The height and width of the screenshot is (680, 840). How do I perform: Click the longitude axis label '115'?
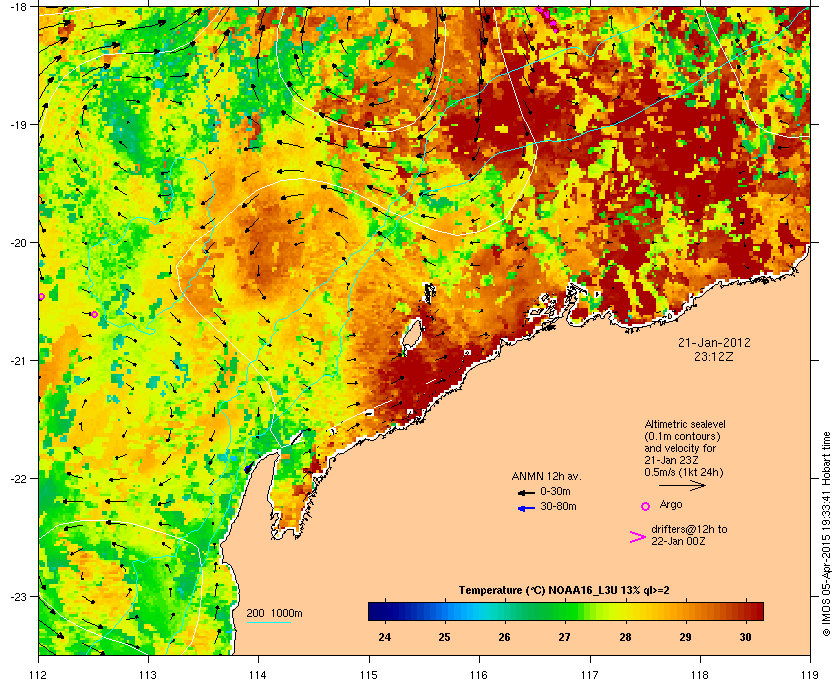369,675
